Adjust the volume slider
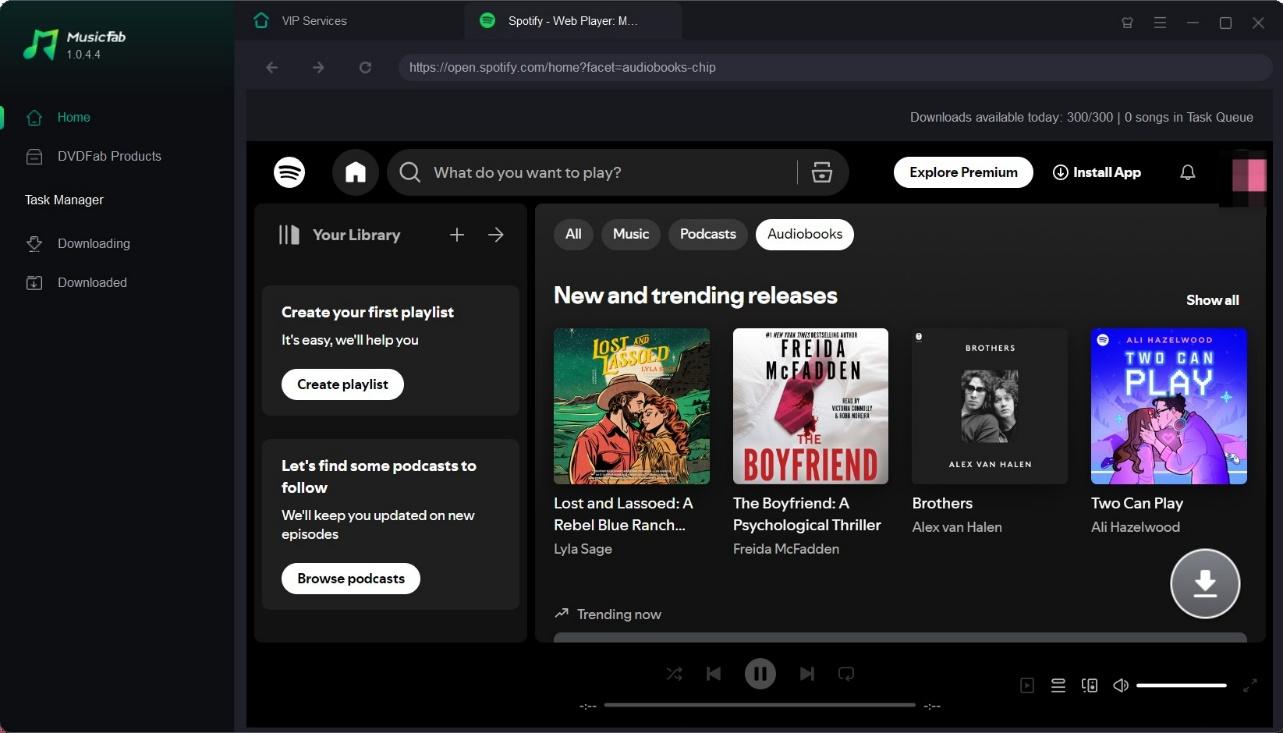The image size is (1283, 733). 1181,685
